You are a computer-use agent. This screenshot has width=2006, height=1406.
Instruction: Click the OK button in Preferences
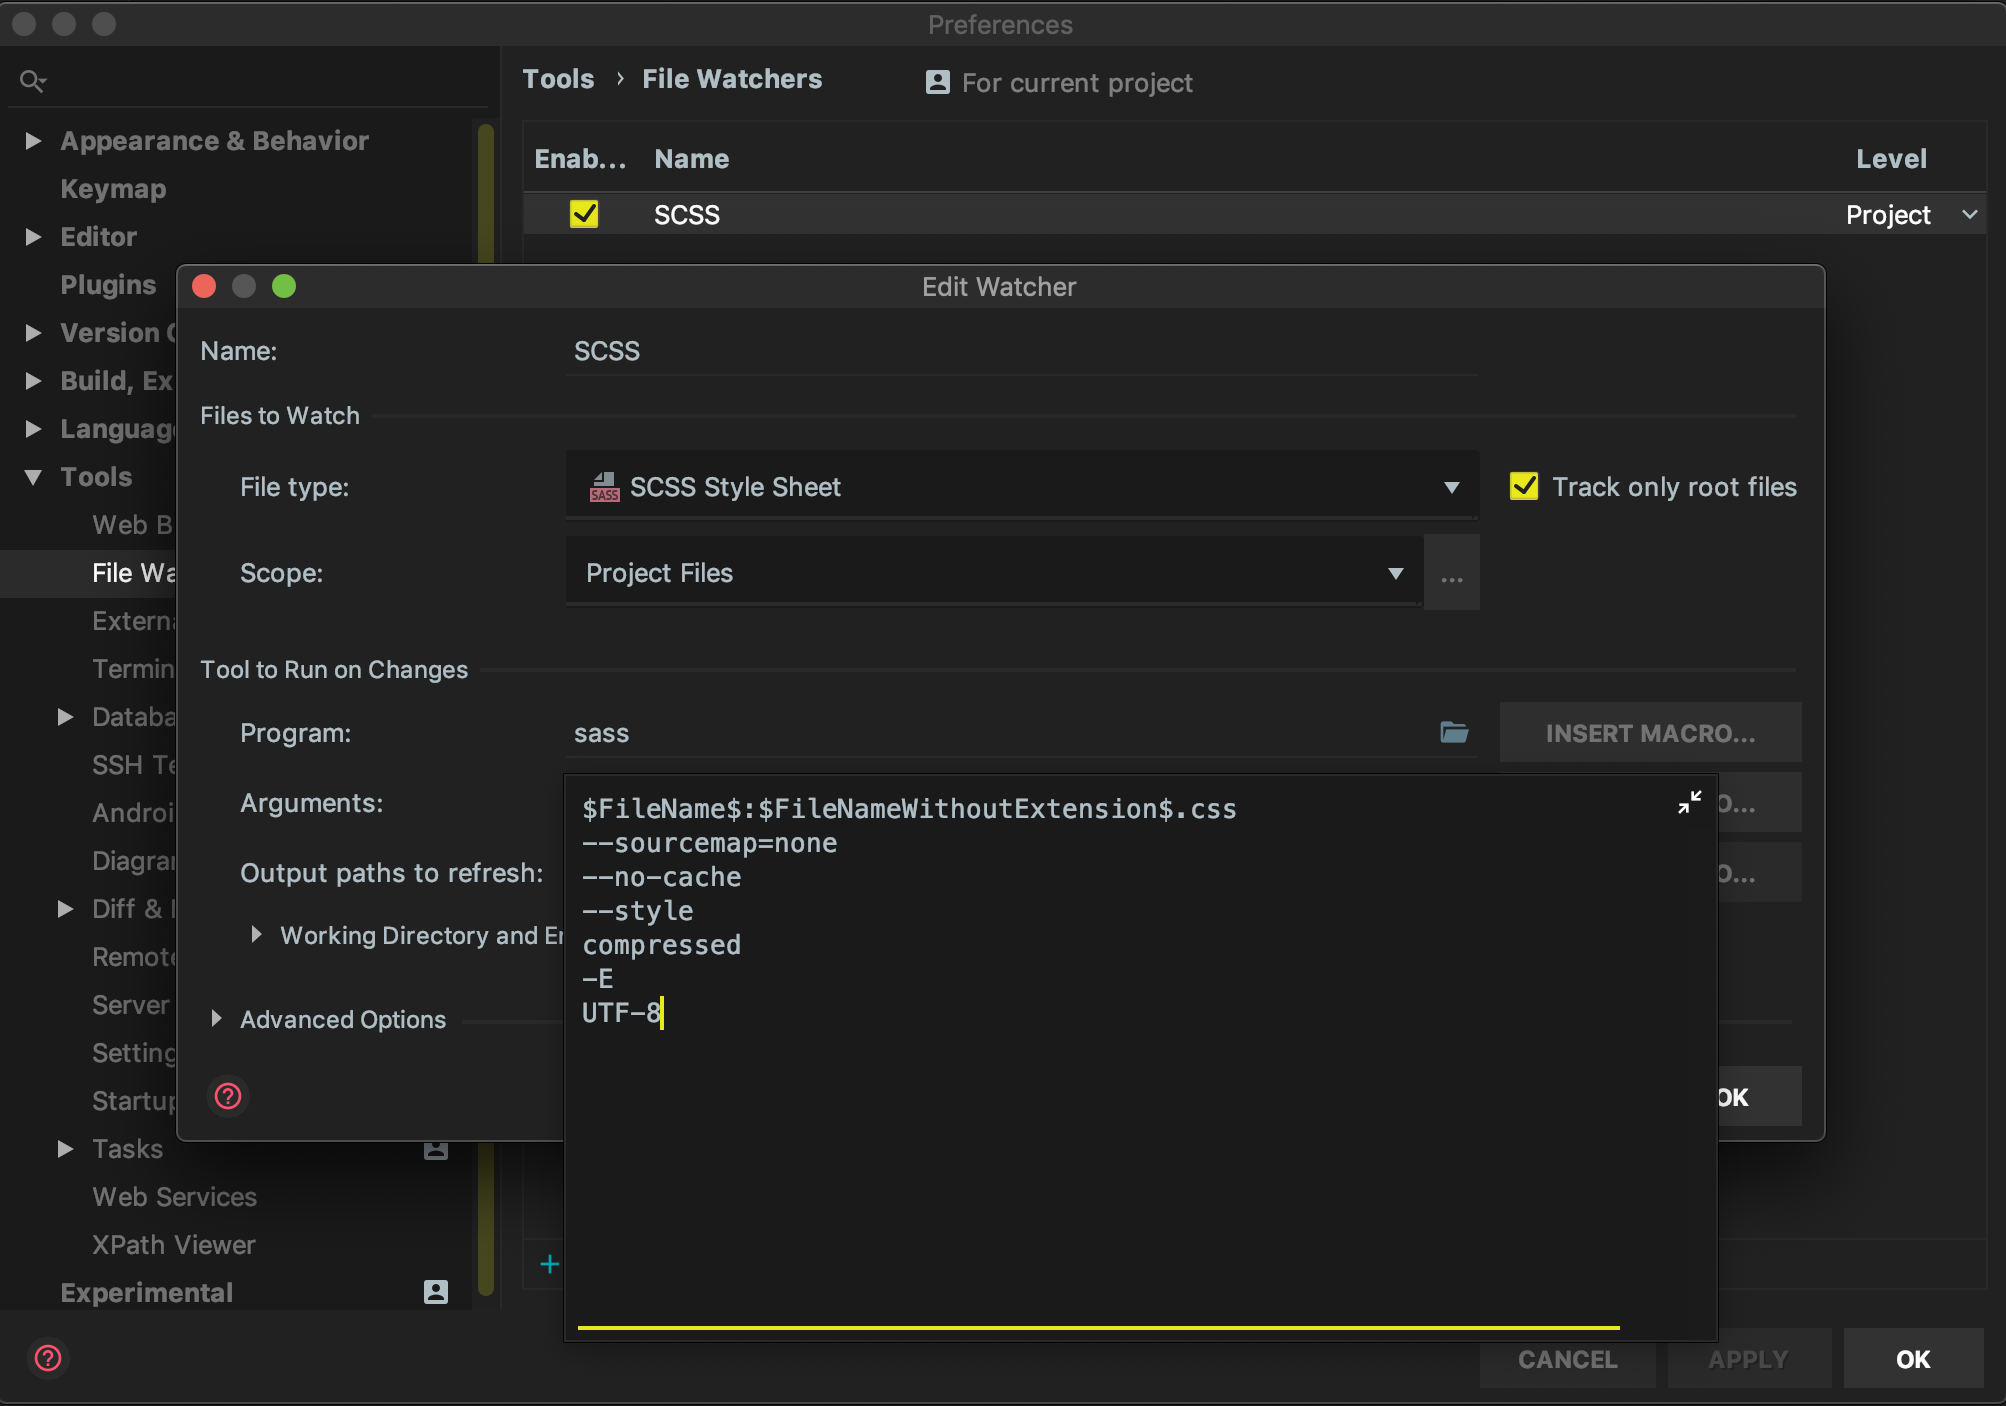[1913, 1359]
